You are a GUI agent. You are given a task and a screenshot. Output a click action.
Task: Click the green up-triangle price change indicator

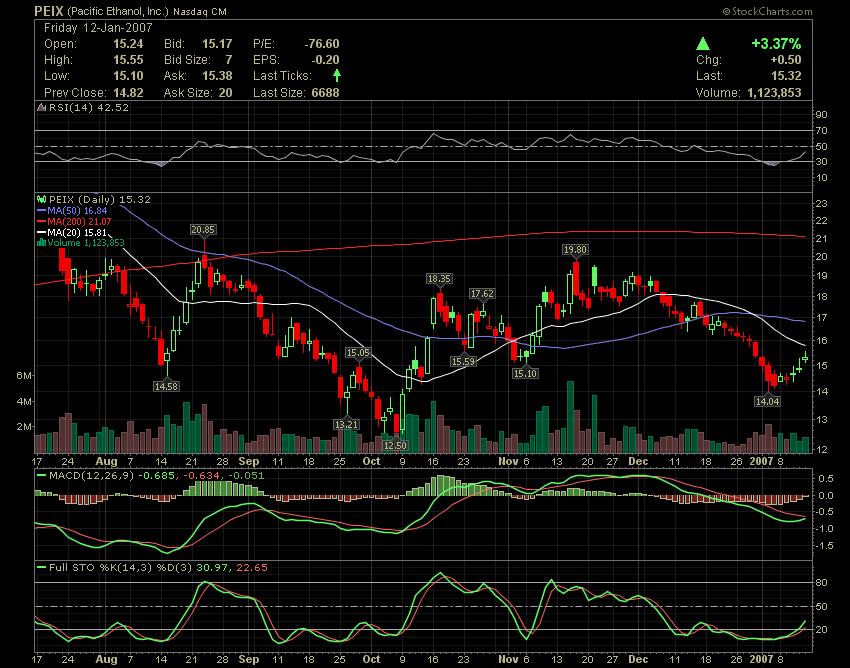pyautogui.click(x=703, y=43)
